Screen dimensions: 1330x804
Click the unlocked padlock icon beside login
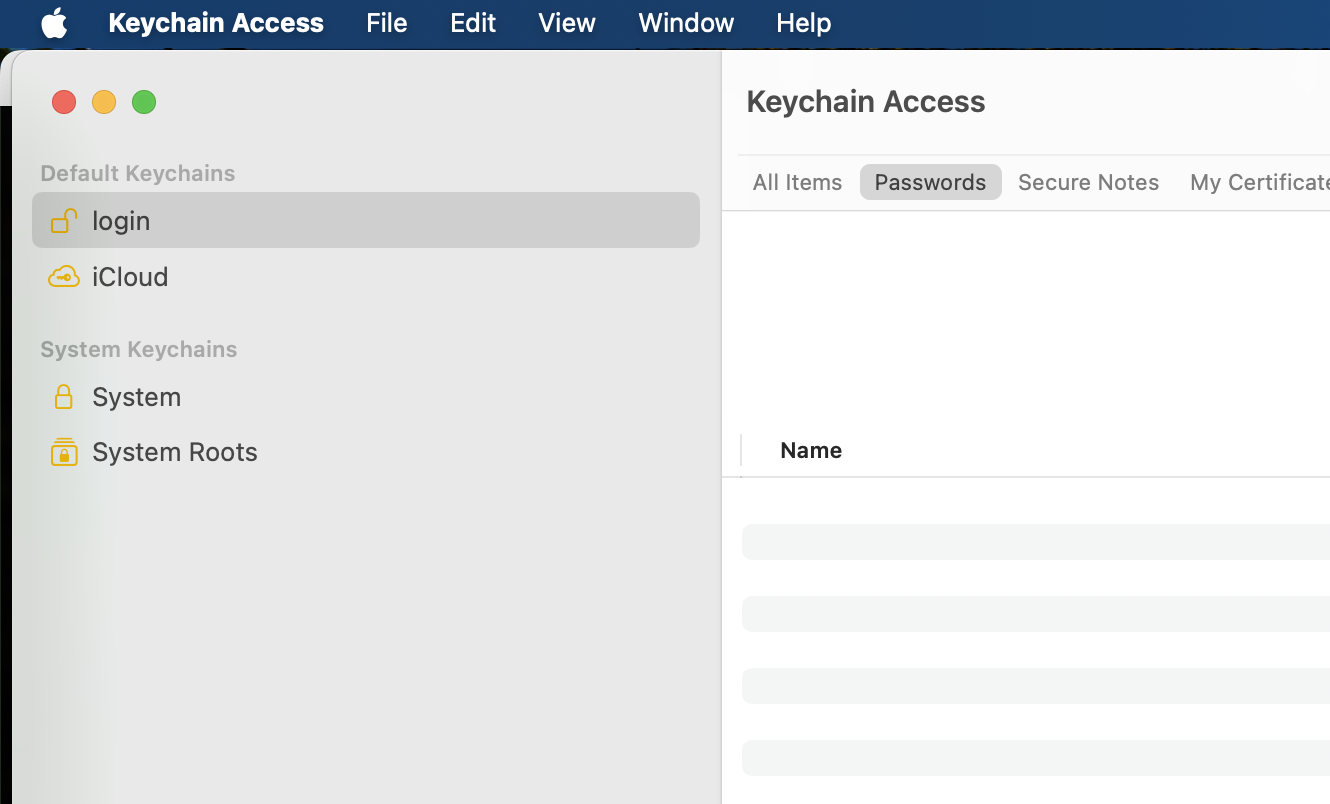(x=63, y=220)
